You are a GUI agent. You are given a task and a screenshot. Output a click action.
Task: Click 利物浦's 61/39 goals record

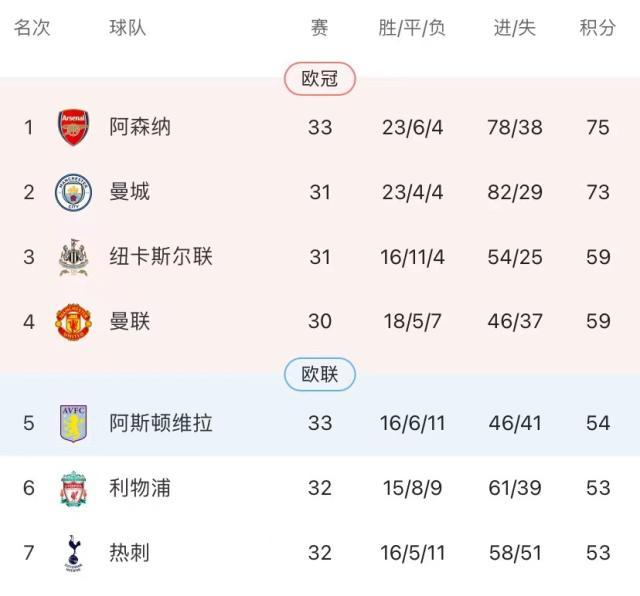(x=515, y=488)
